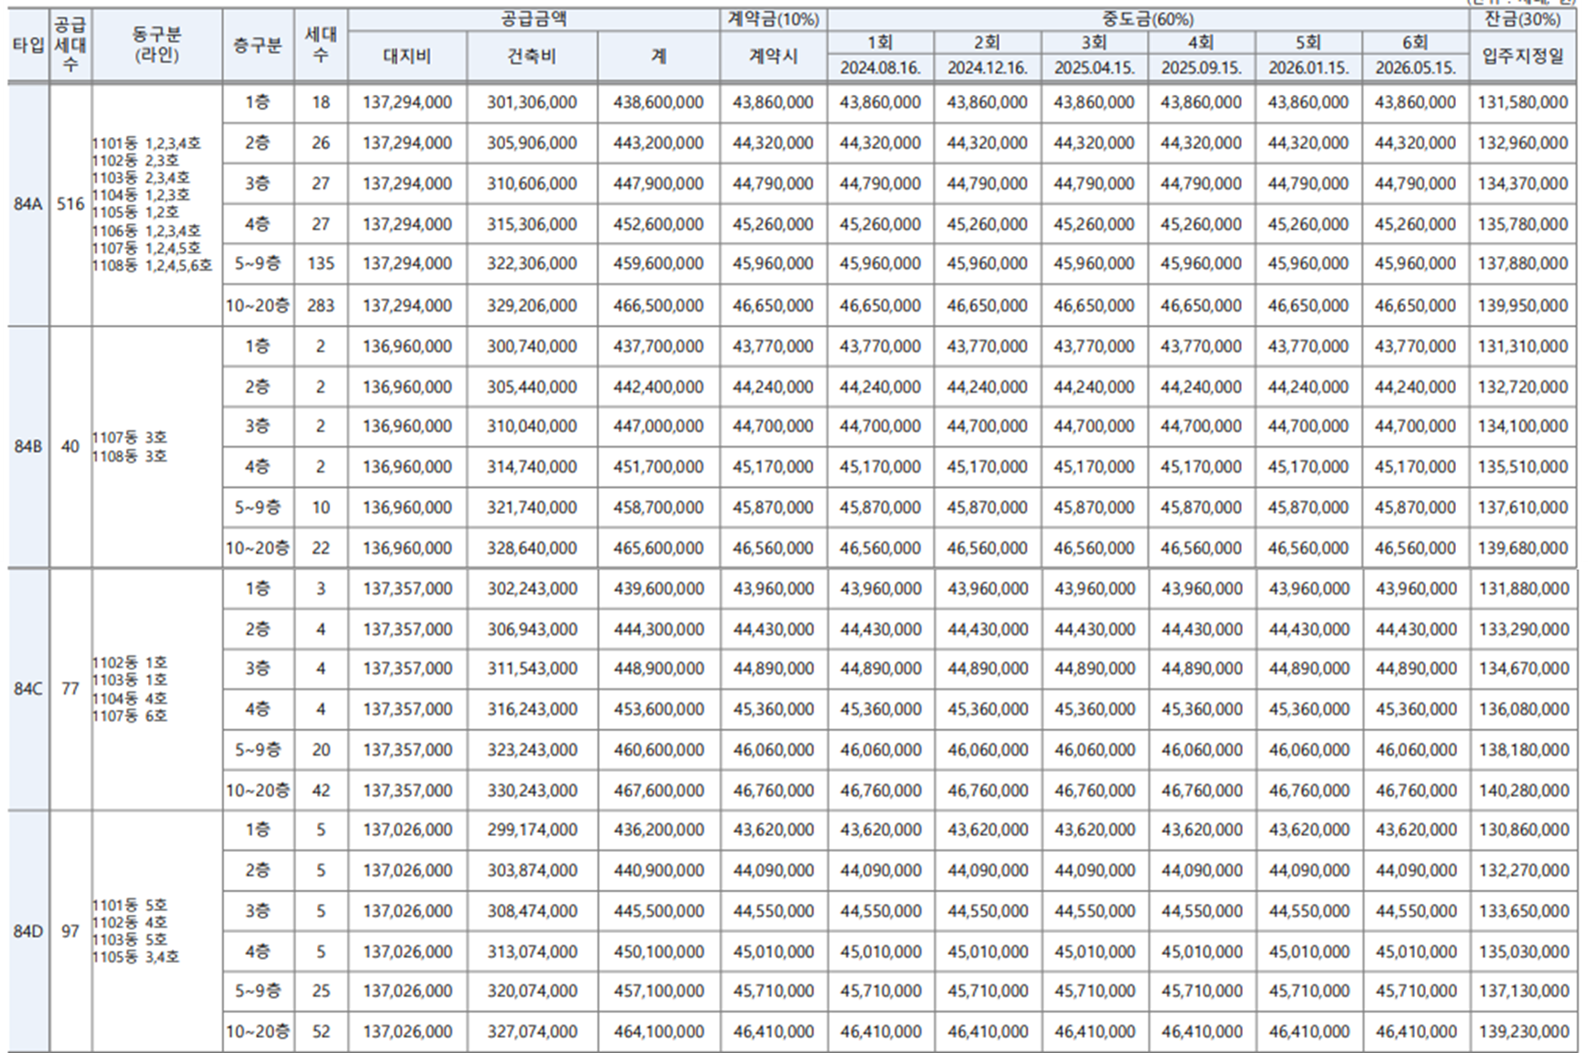1588x1053 pixels.
Task: Click the 잔금(30%) header
Action: pos(1523,19)
